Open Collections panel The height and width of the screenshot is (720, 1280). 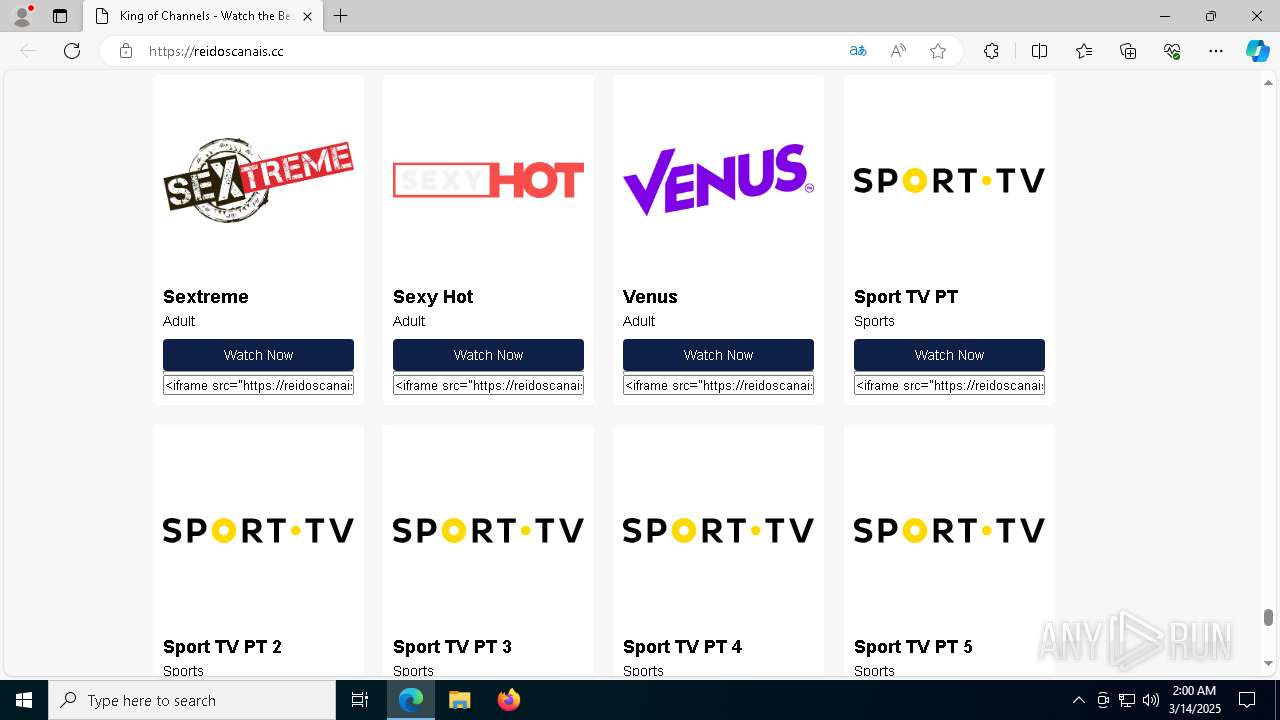pyautogui.click(x=1128, y=51)
